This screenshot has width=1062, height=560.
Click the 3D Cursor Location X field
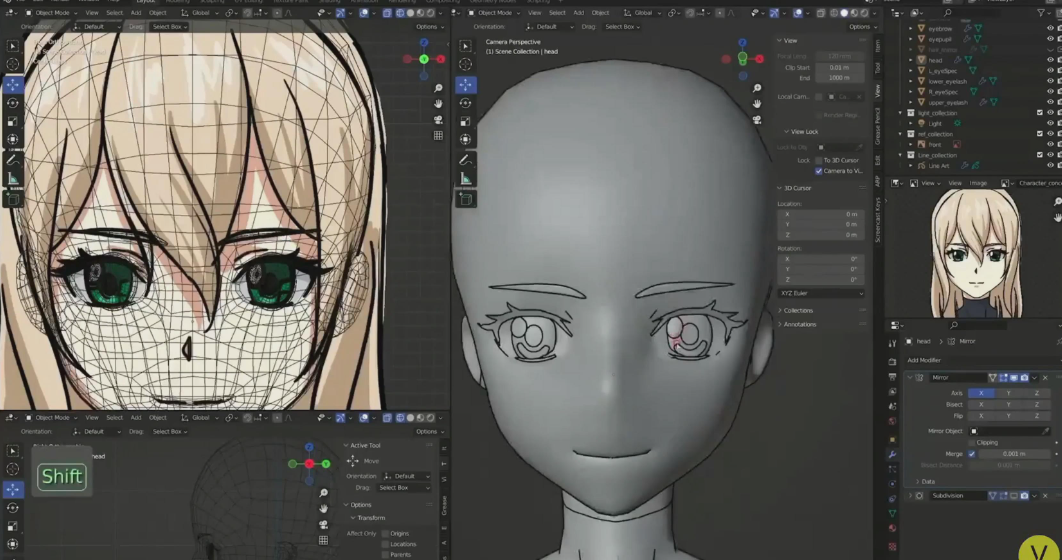coord(821,214)
